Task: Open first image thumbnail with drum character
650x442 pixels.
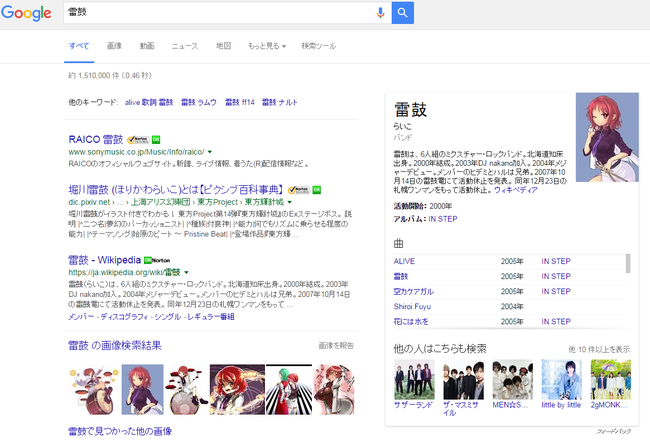Action: (93, 389)
